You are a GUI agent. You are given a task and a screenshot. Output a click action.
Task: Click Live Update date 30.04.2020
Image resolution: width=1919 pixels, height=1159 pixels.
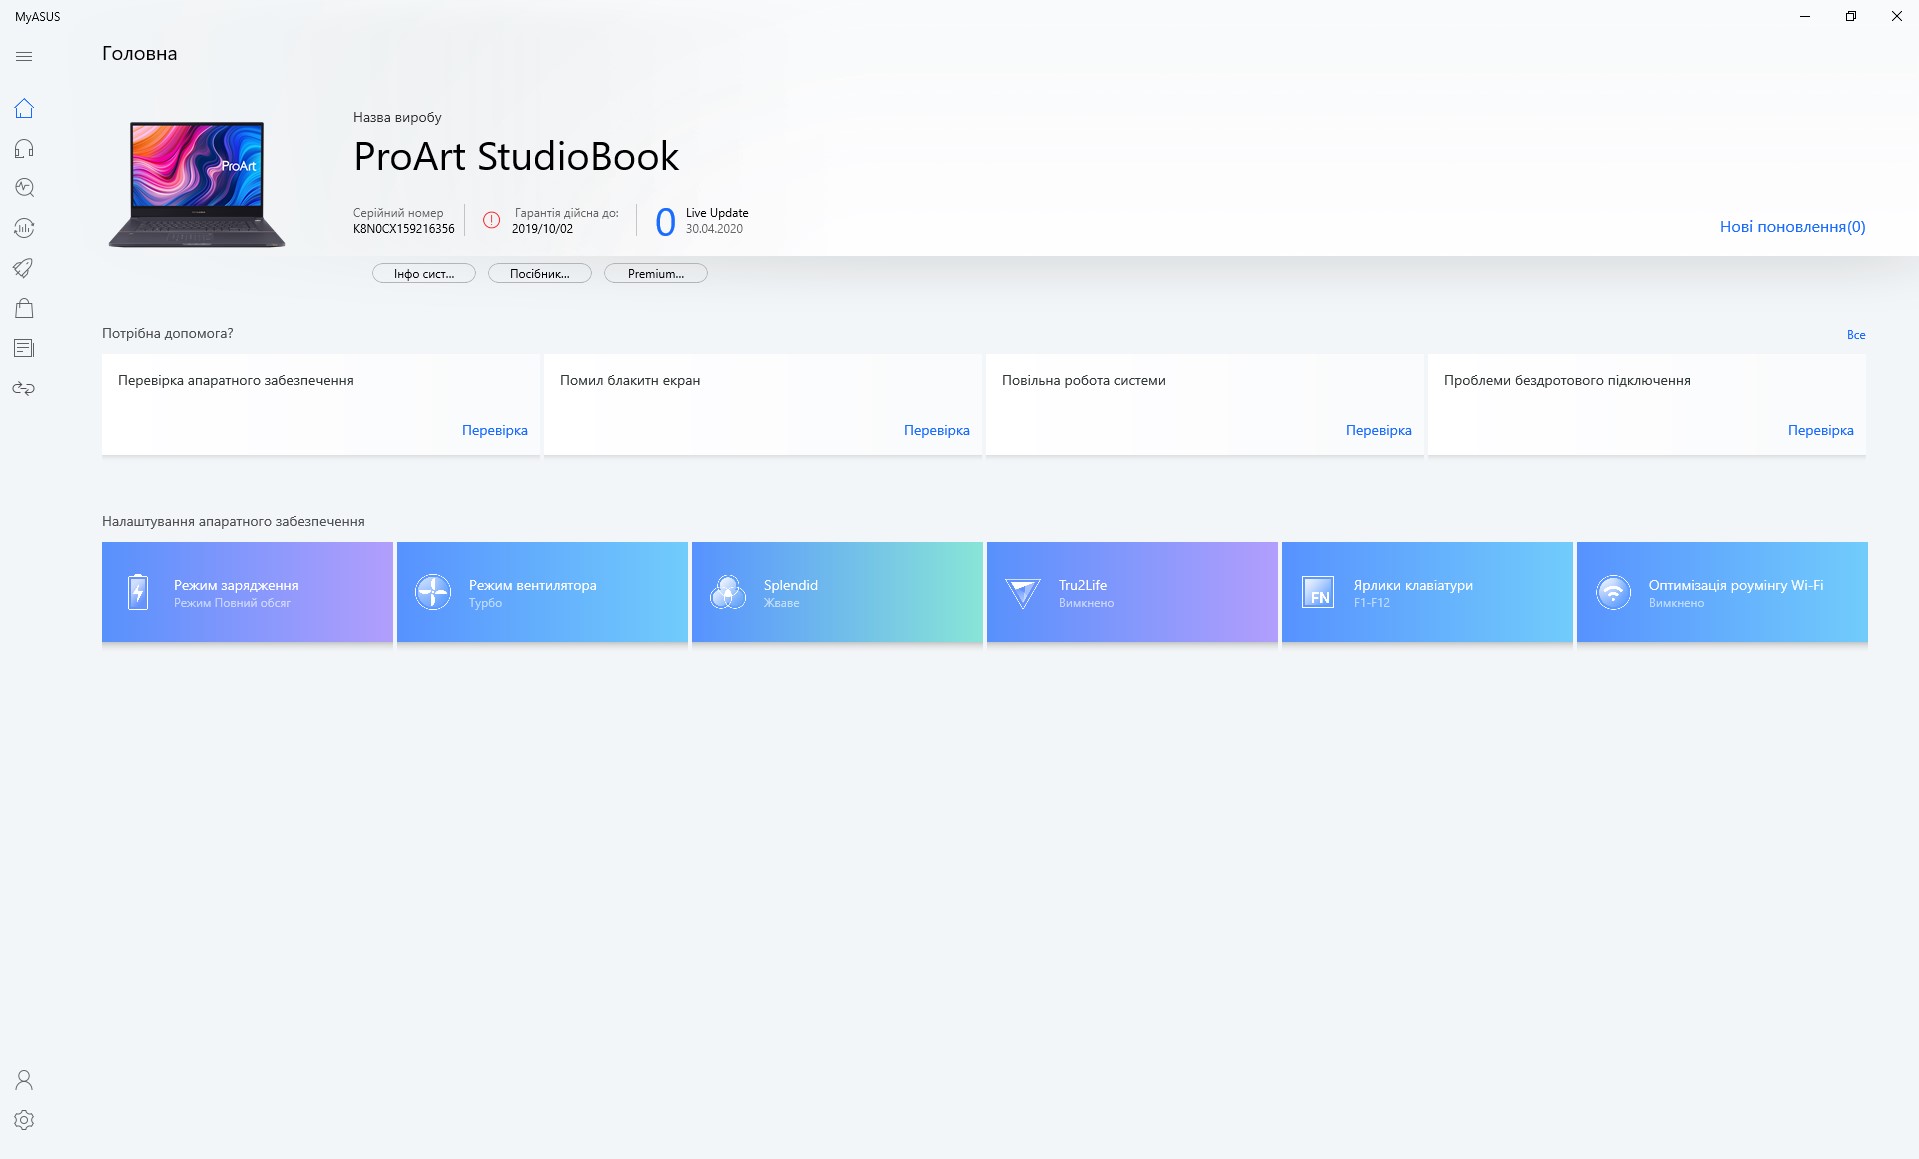714,229
